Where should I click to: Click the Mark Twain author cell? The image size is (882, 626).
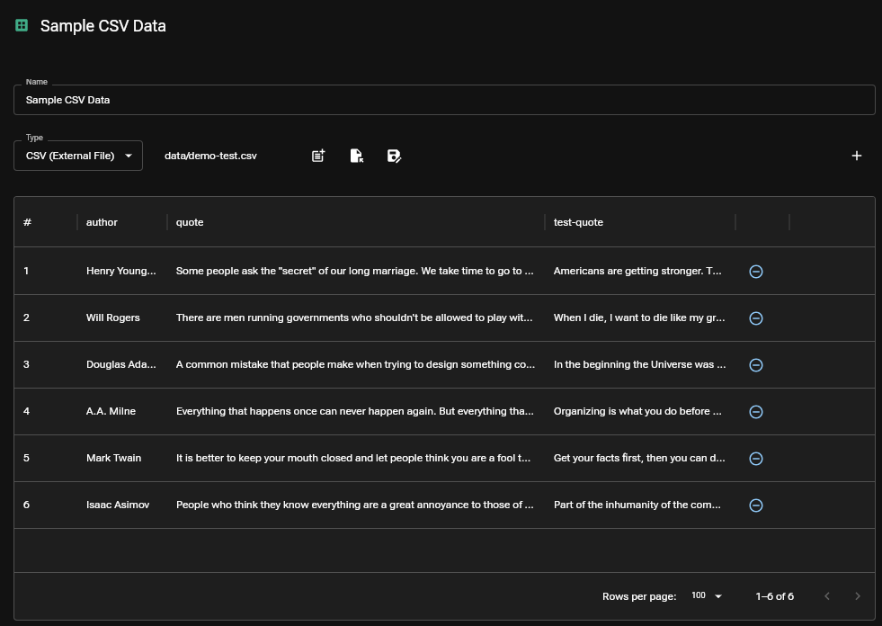click(114, 458)
